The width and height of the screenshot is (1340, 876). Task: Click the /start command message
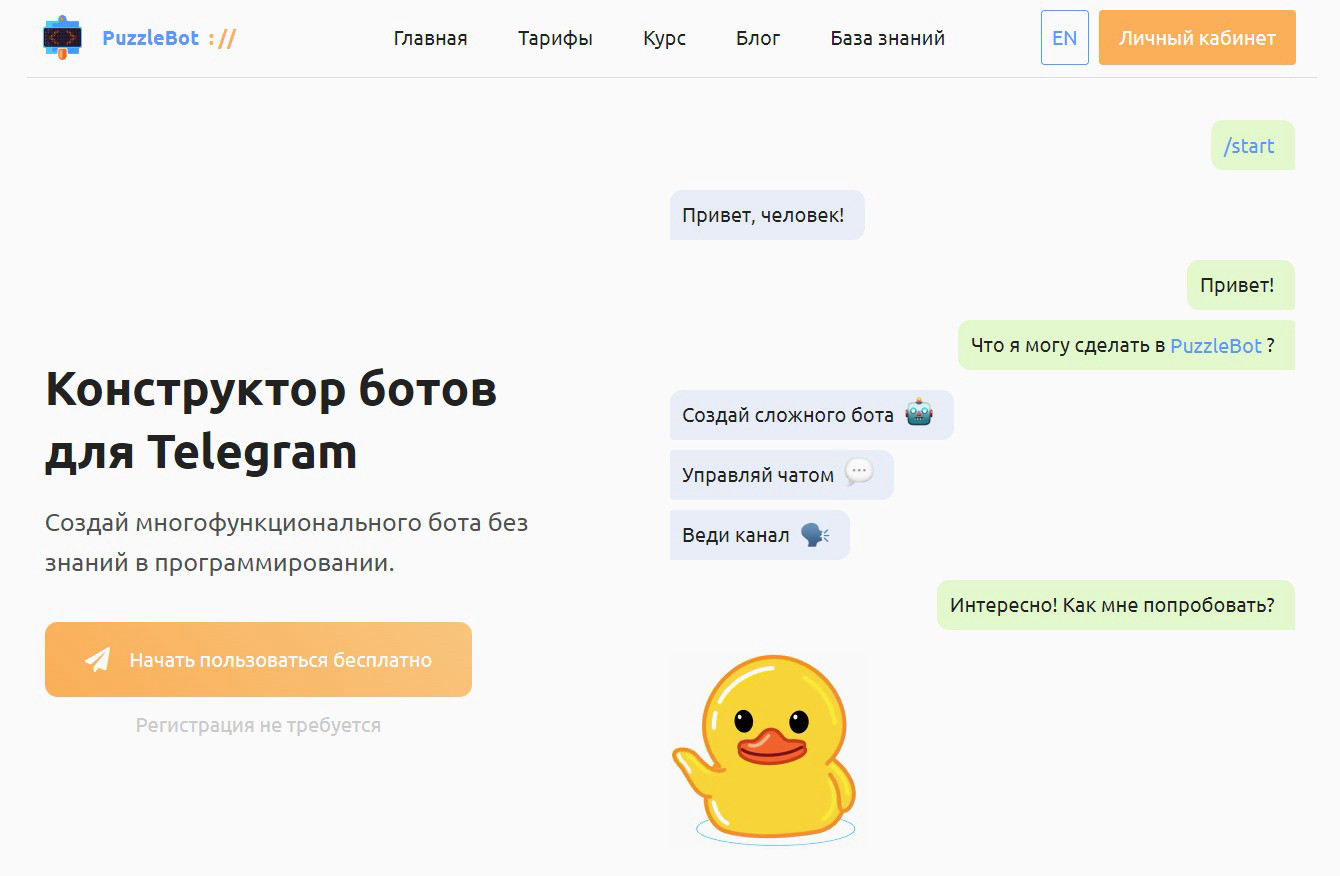tap(1249, 146)
